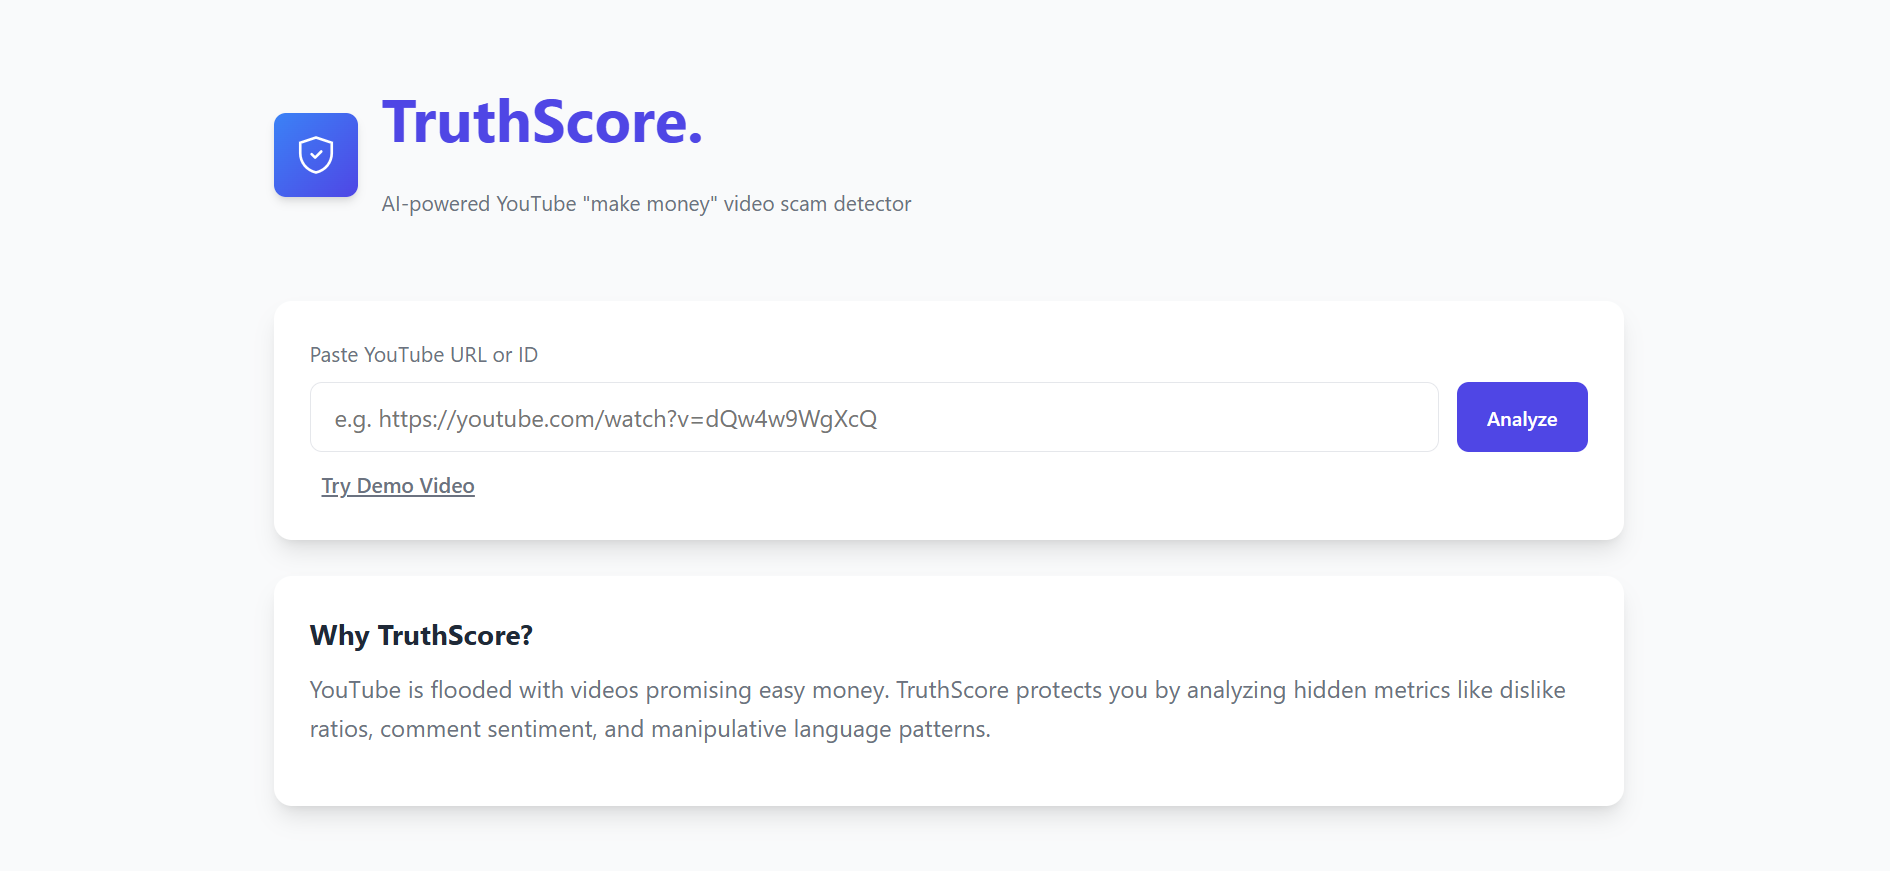Click the Why TruthScore heading
The height and width of the screenshot is (871, 1890).
tap(421, 635)
